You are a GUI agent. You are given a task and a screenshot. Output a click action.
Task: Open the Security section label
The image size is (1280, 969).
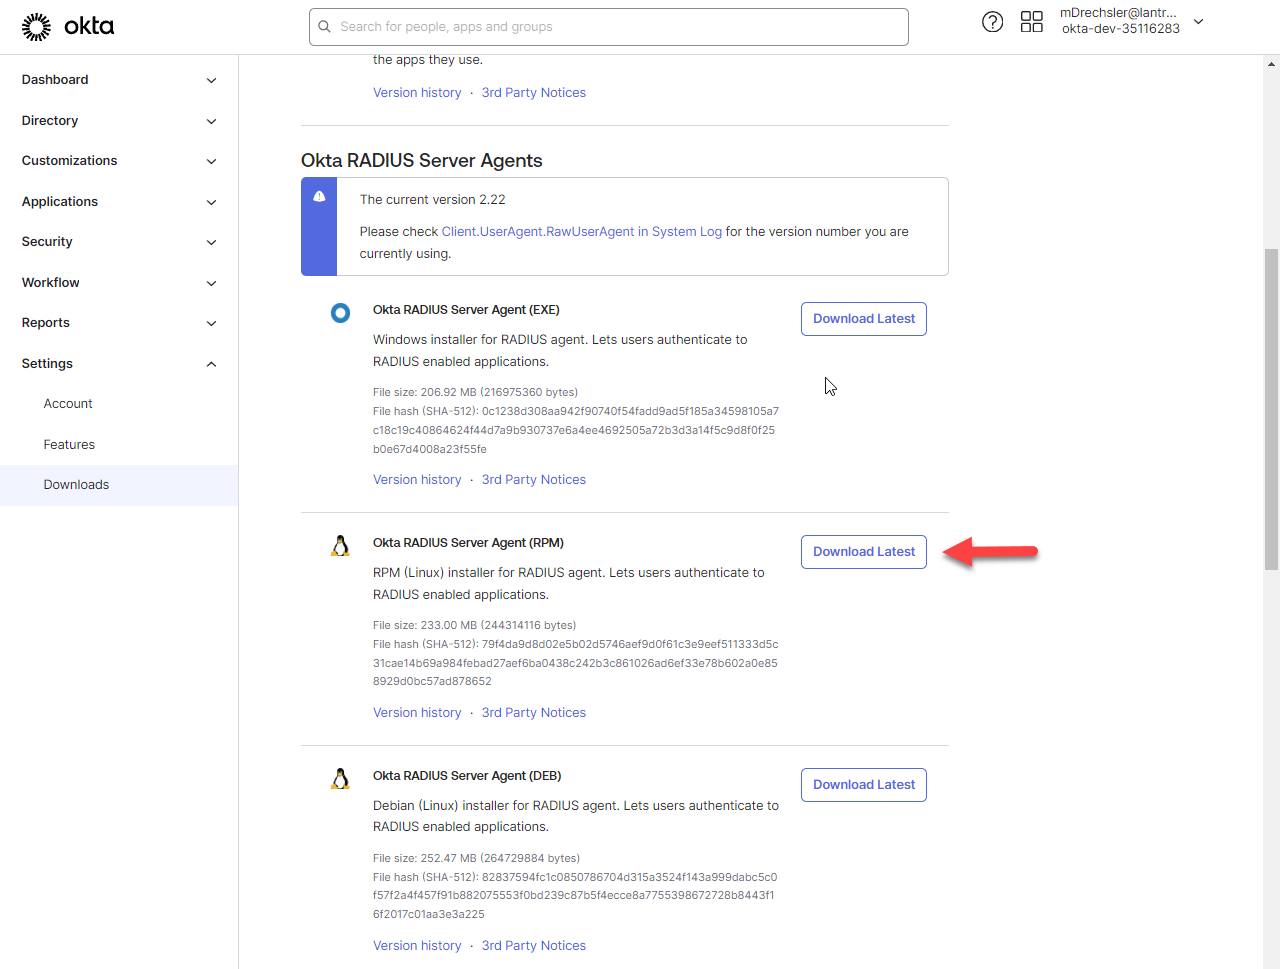click(x=47, y=242)
